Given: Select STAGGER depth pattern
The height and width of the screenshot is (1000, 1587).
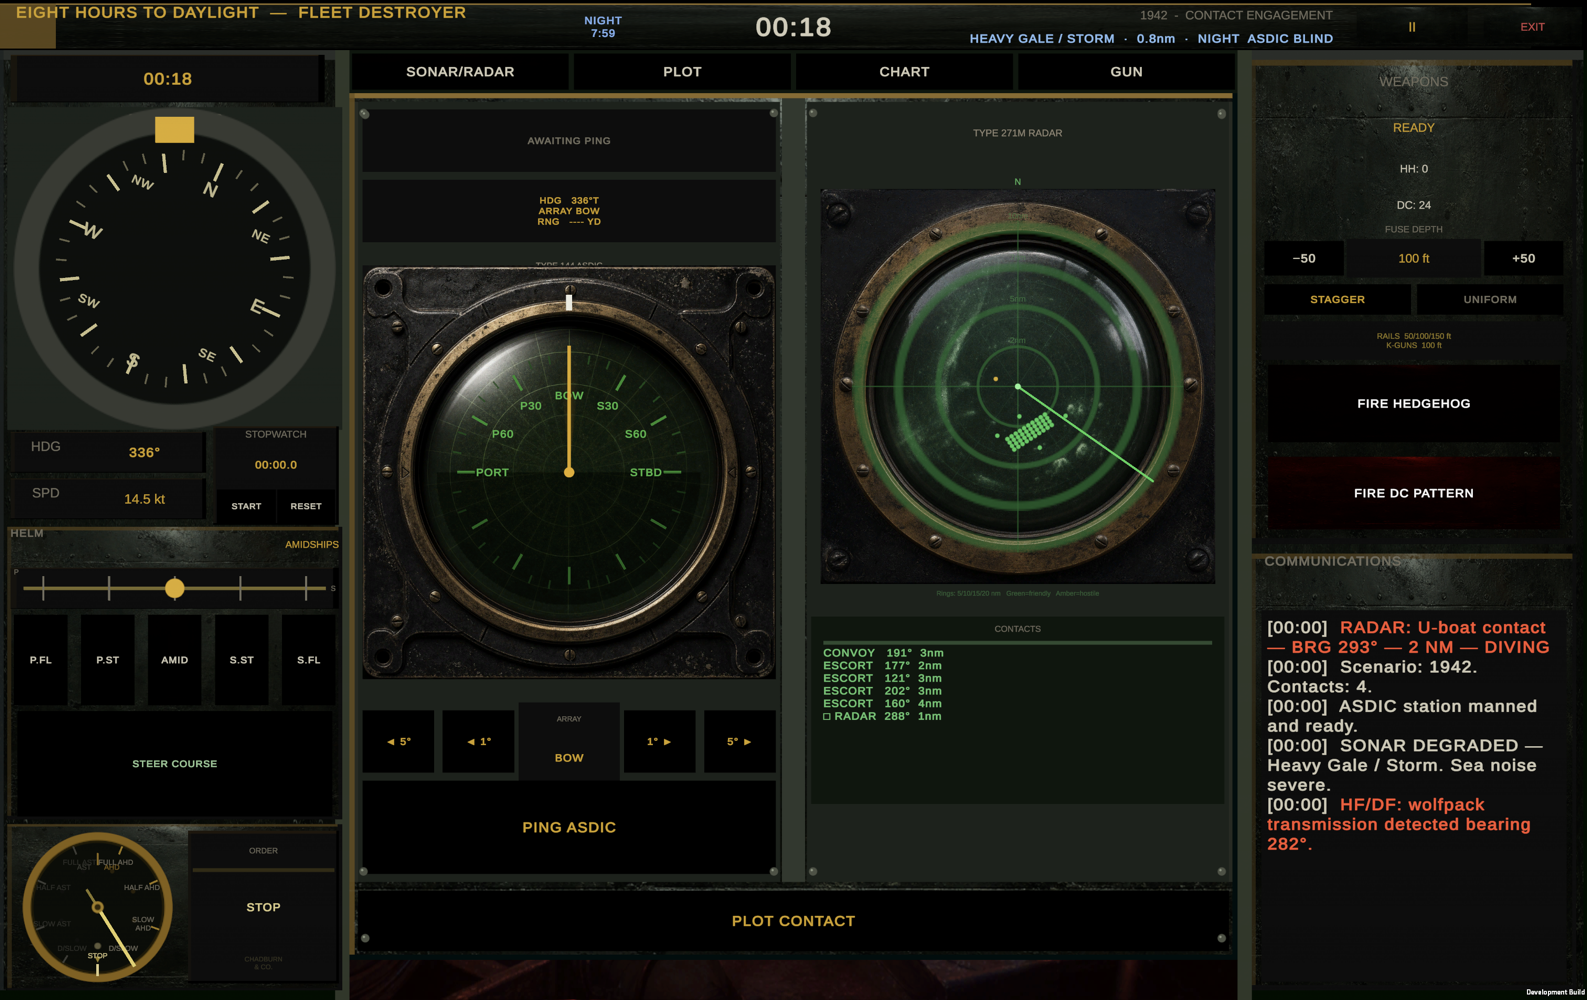Looking at the screenshot, I should pos(1337,300).
